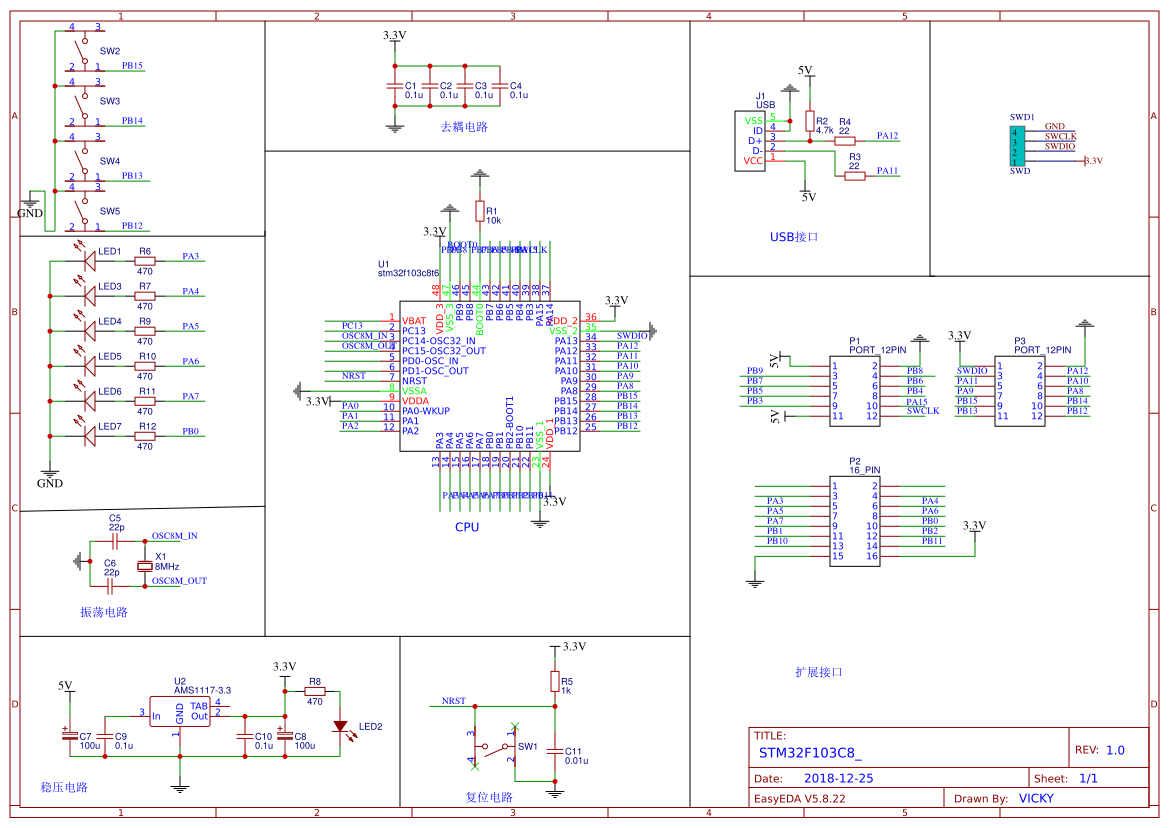Click the PB0 net label beside R12
The height and width of the screenshot is (828, 1169).
191,432
